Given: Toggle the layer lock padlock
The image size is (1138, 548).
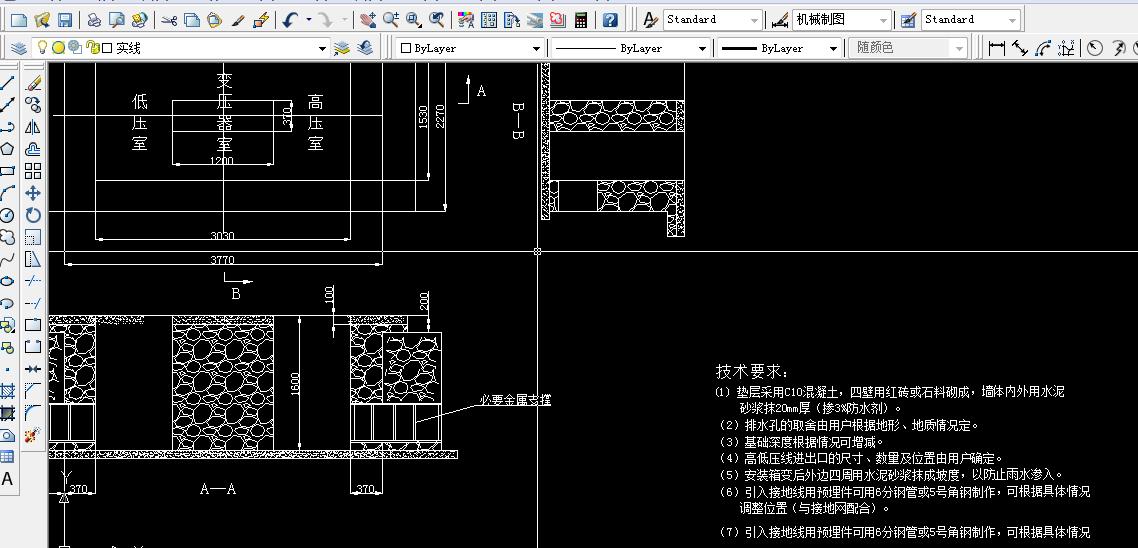Looking at the screenshot, I should [x=92, y=48].
